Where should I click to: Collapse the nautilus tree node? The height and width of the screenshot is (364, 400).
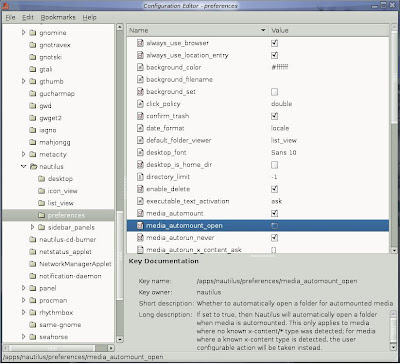[23, 166]
